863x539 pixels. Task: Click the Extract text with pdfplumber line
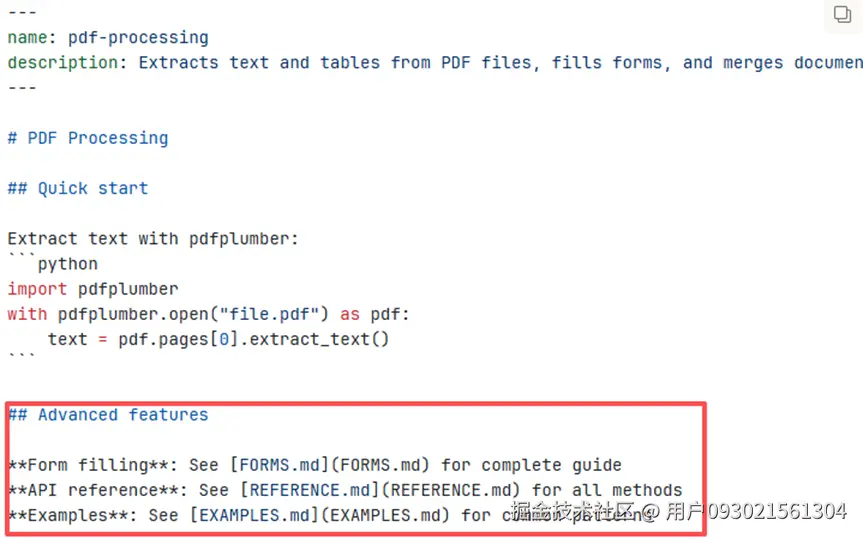tap(153, 239)
